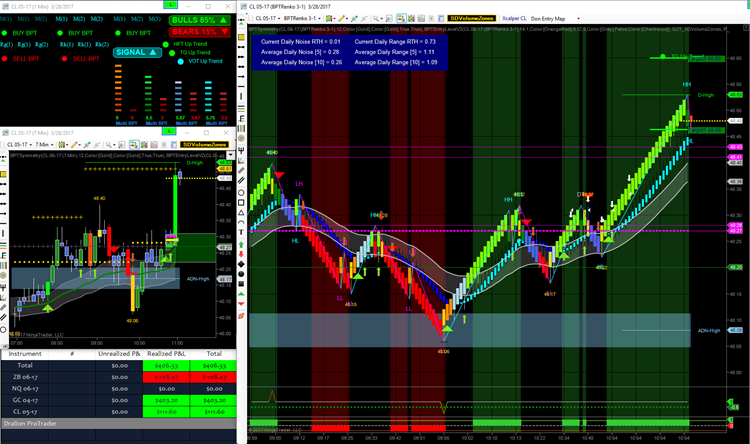Click the ADN-High label in Renko chart

pyautogui.click(x=708, y=331)
